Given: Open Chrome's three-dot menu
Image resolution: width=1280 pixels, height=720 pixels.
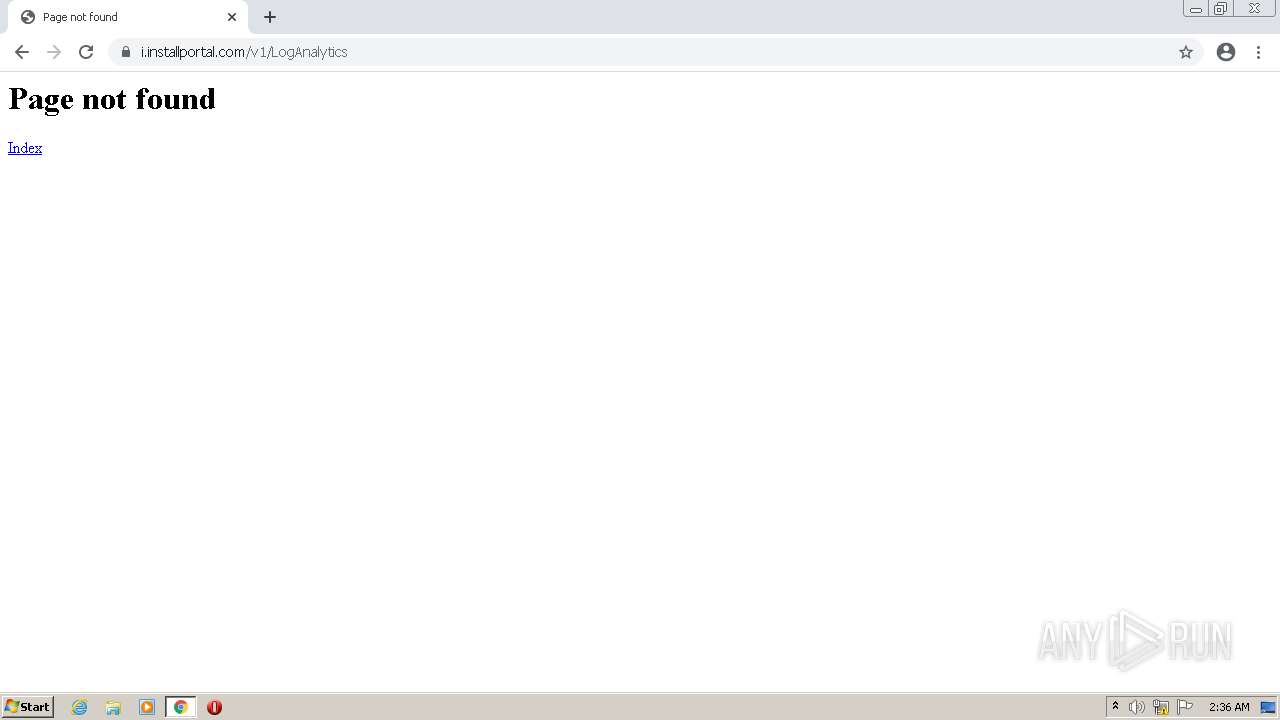Looking at the screenshot, I should [1258, 52].
